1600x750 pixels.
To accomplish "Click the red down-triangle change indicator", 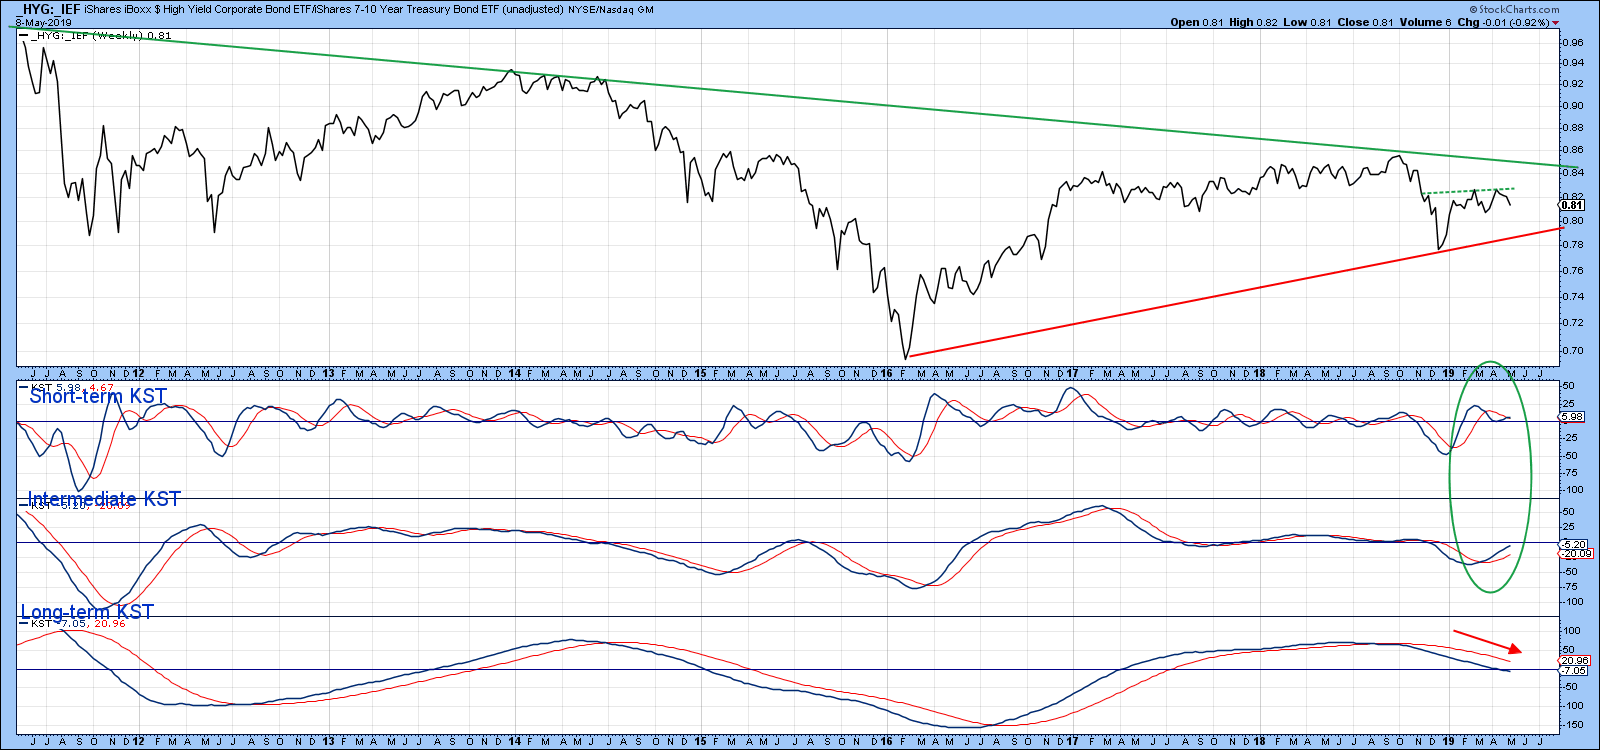I will 1555,22.
